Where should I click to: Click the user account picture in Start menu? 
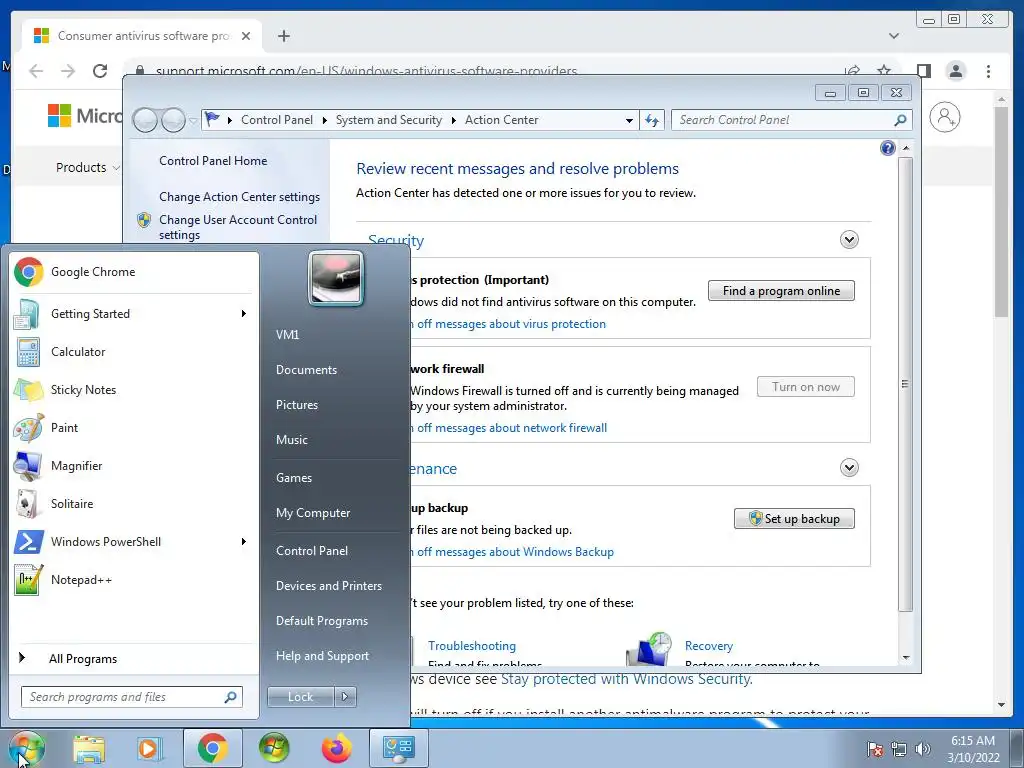[x=336, y=278]
